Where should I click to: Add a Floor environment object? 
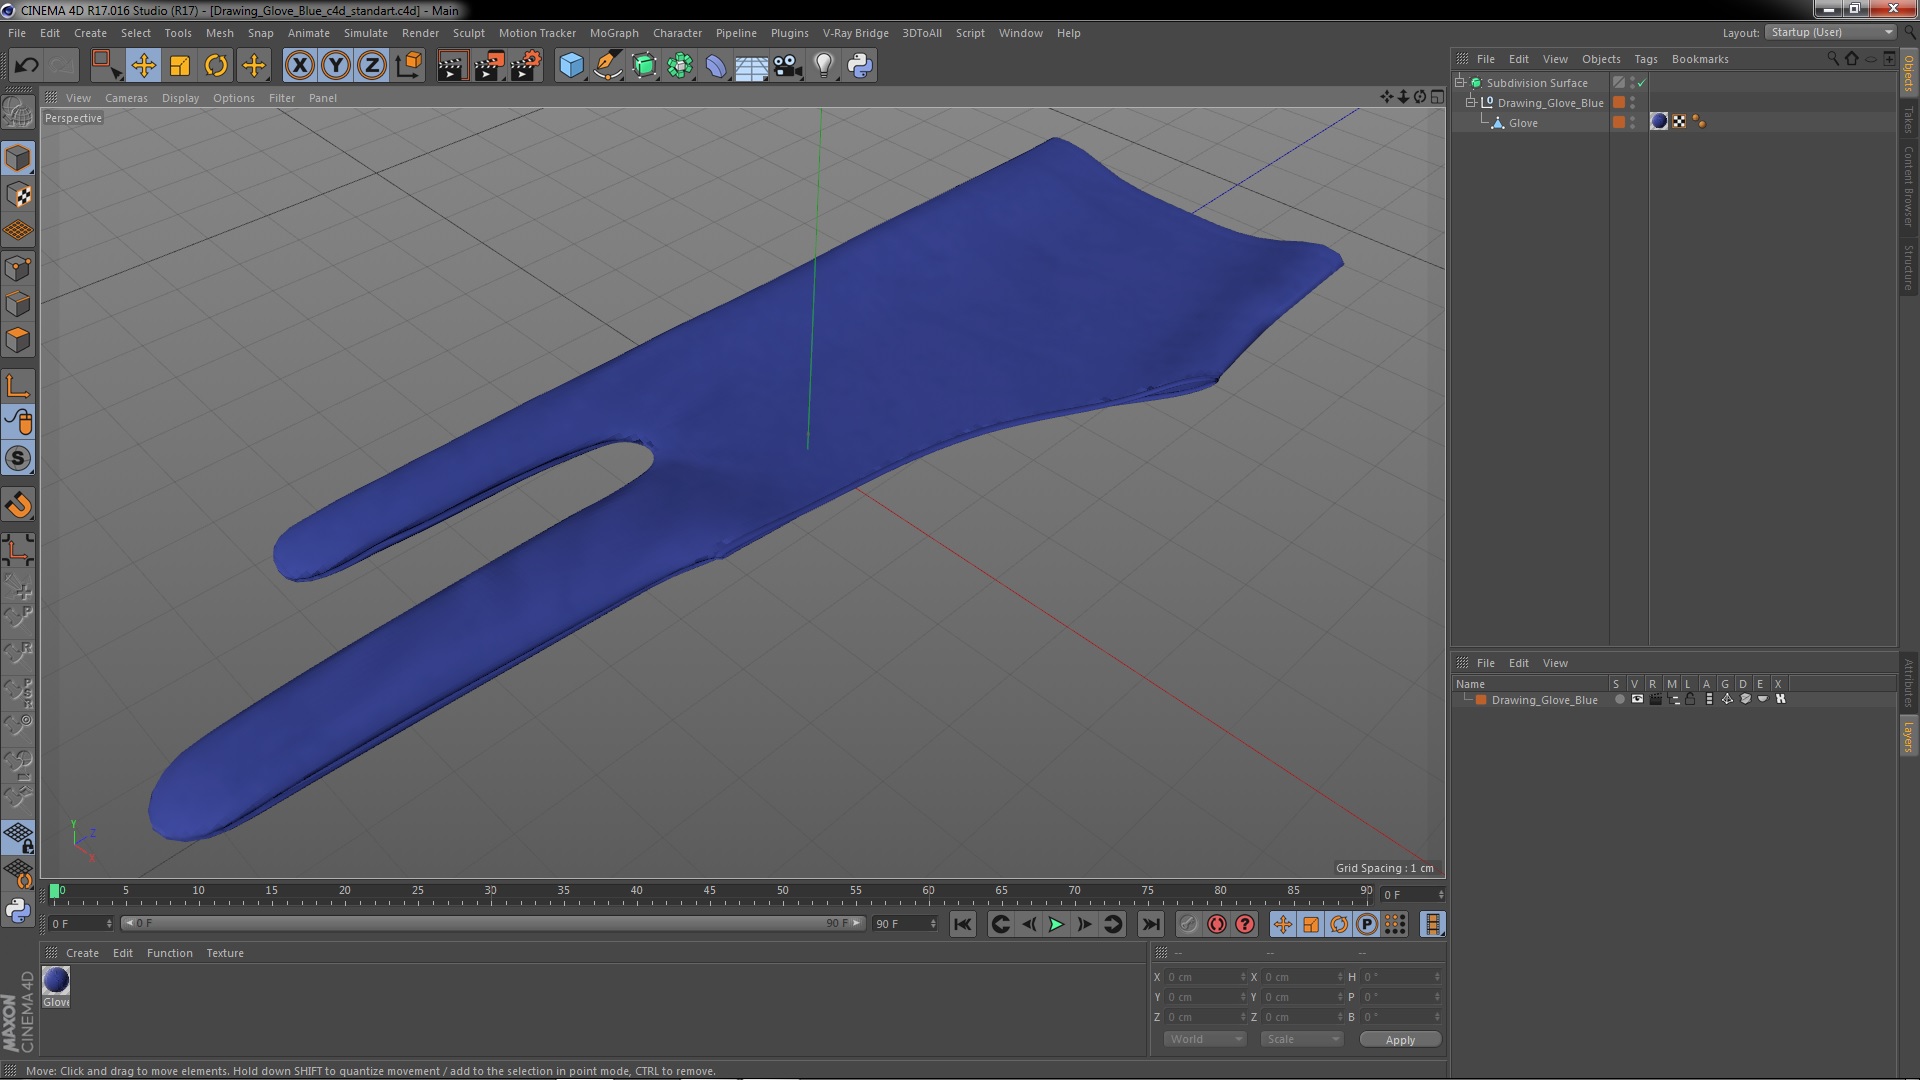click(751, 66)
